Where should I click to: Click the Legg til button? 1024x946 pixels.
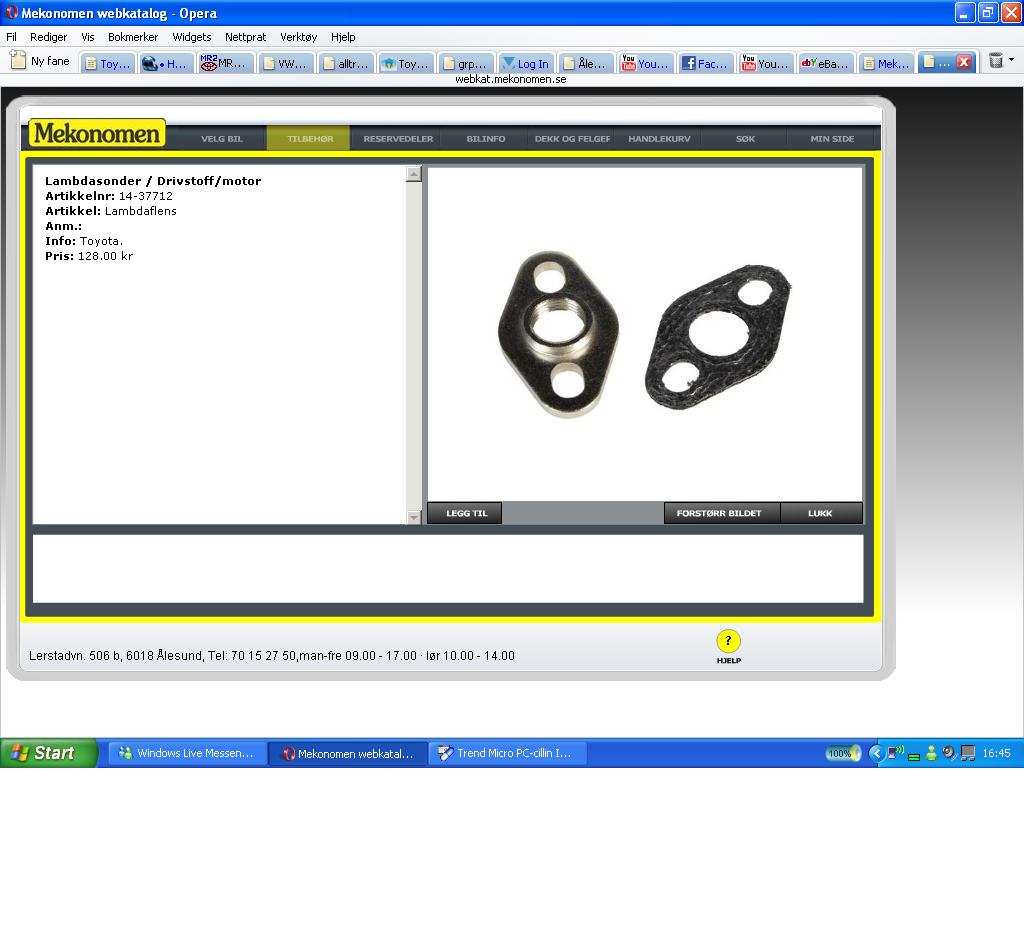tap(466, 513)
